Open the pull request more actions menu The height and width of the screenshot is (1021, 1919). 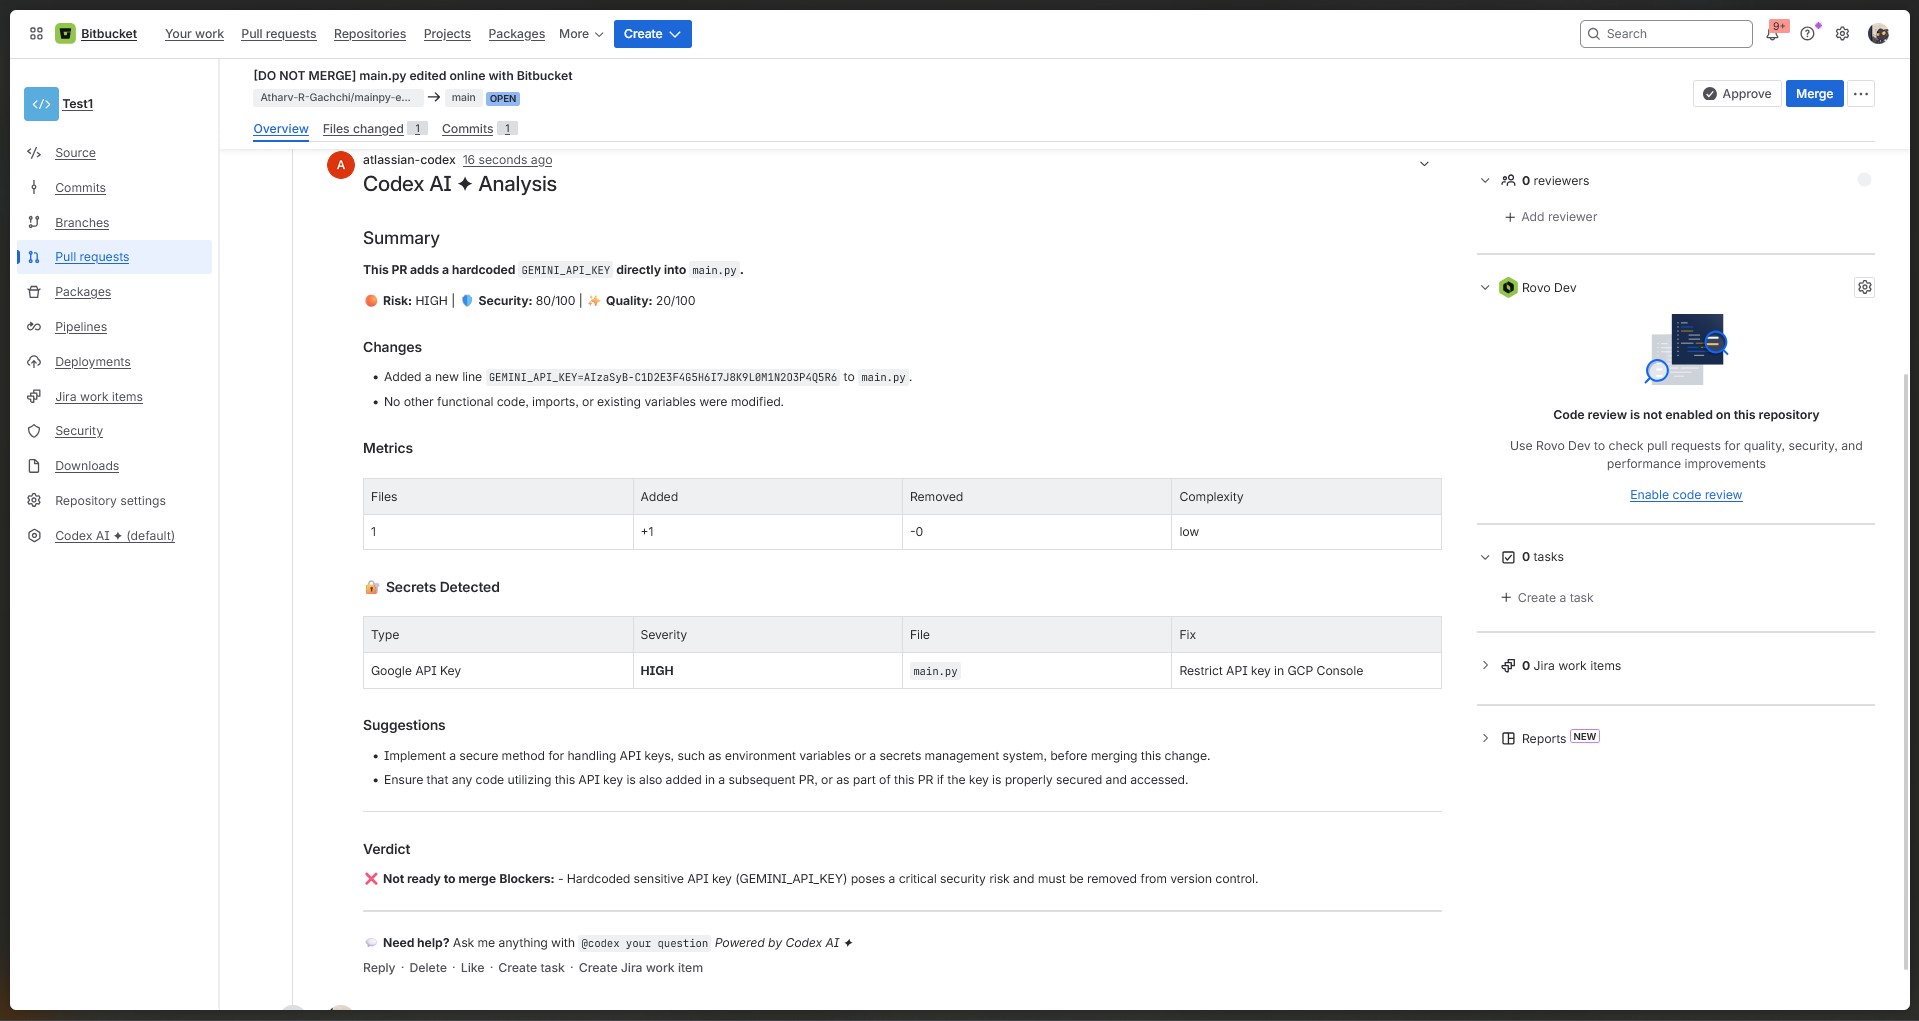tap(1860, 94)
